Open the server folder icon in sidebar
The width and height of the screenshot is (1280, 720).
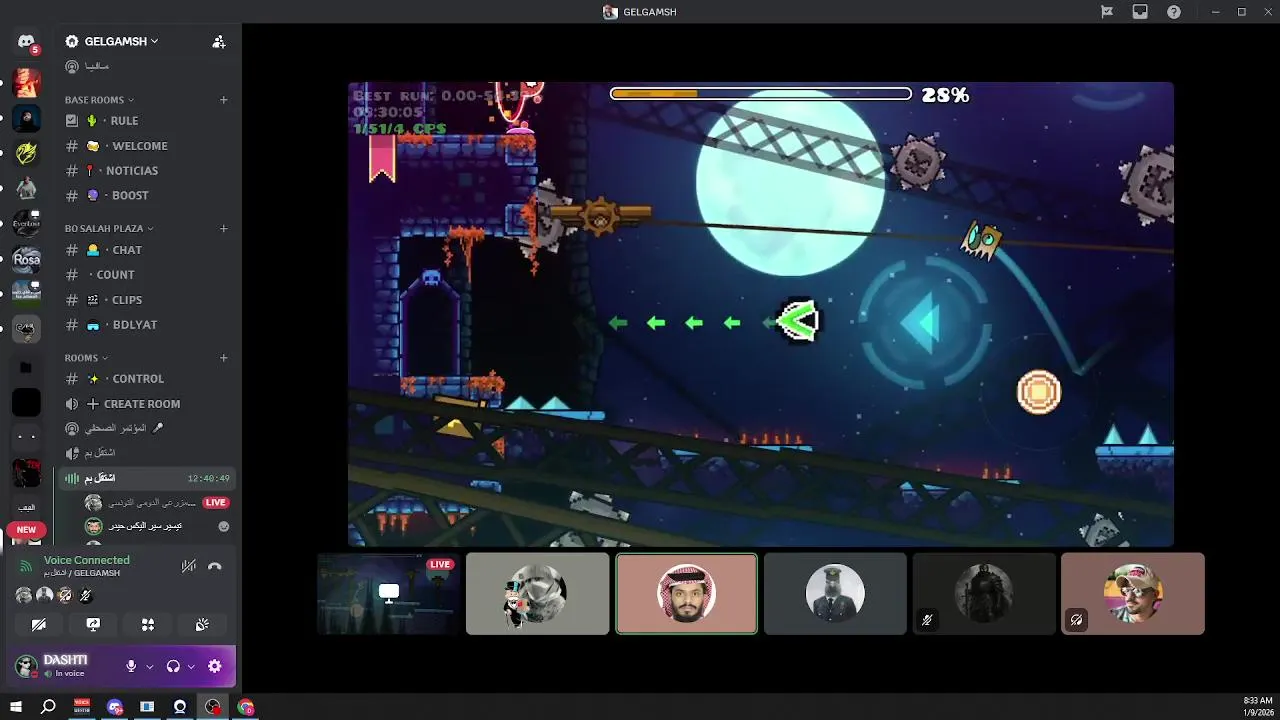[26, 367]
